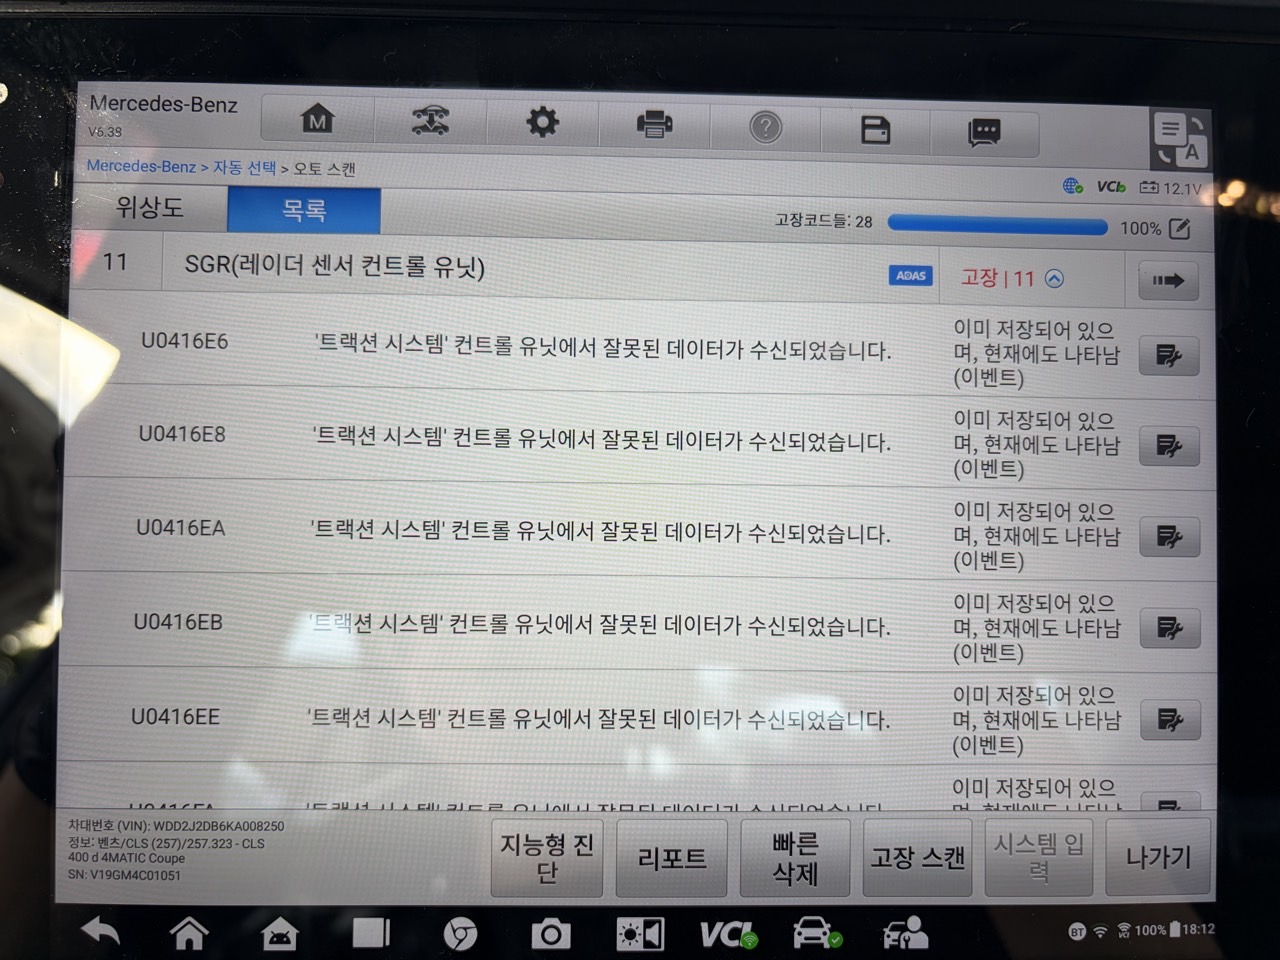The image size is (1280, 960).
Task: Open the M home icon in top toolbar
Action: coord(318,121)
